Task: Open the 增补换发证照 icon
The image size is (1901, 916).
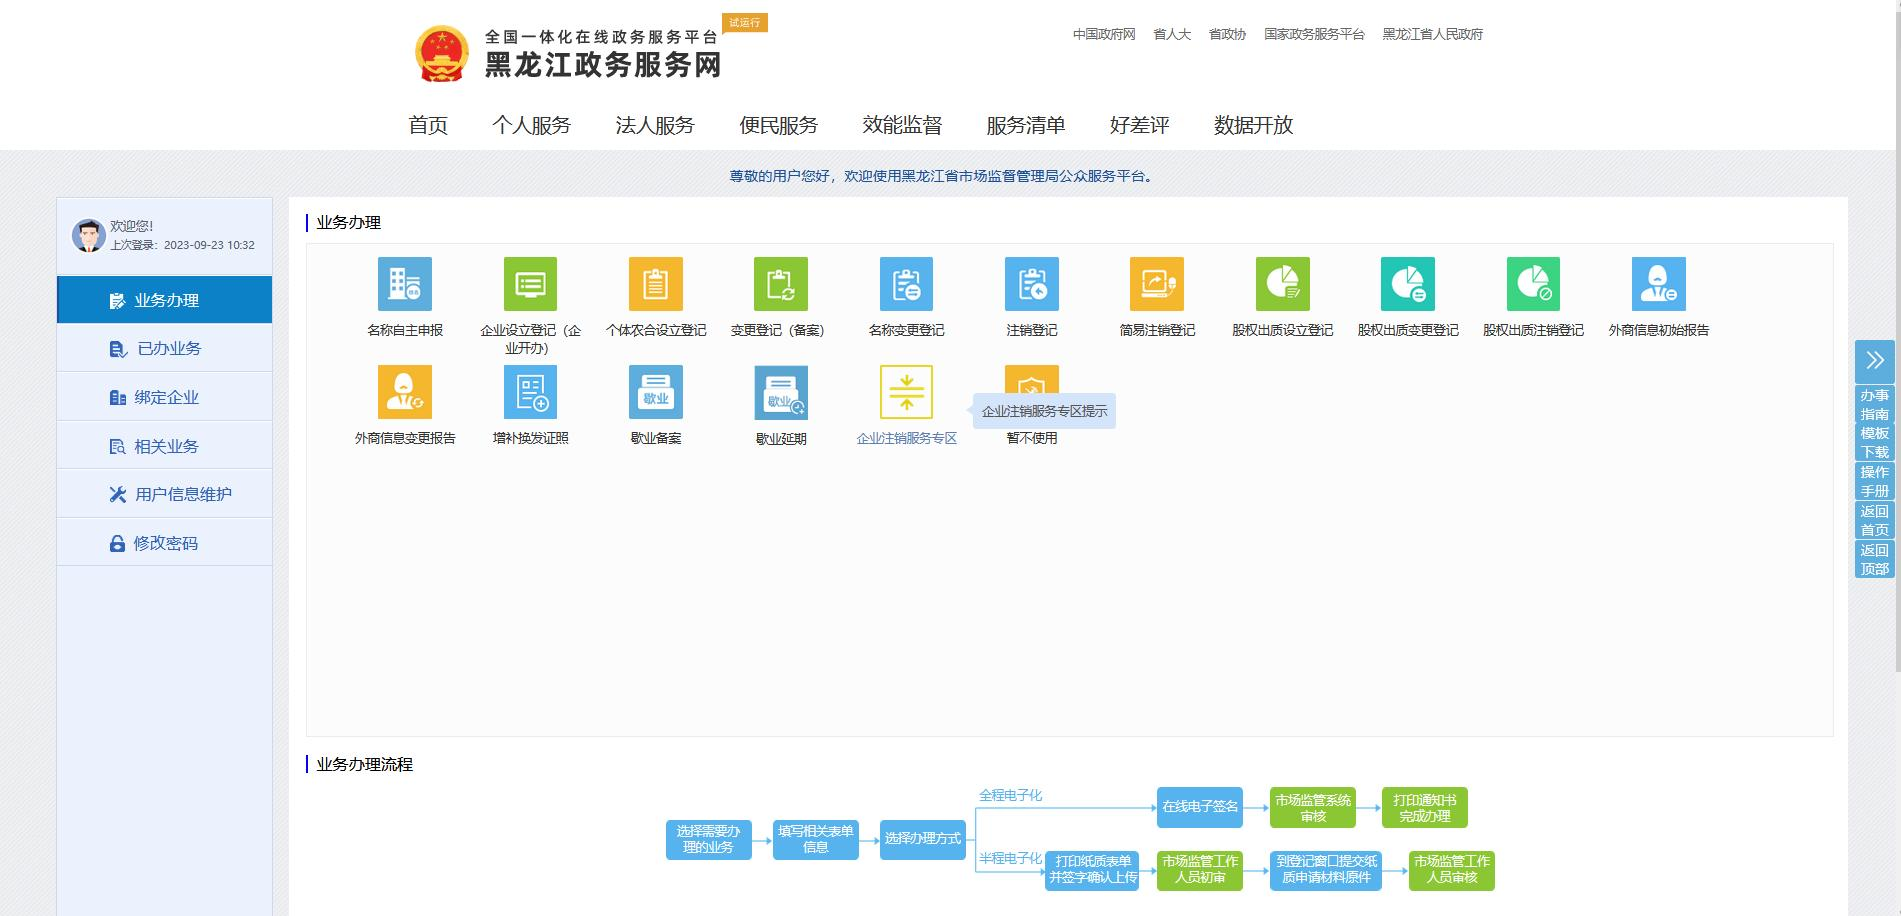Action: click(x=530, y=392)
